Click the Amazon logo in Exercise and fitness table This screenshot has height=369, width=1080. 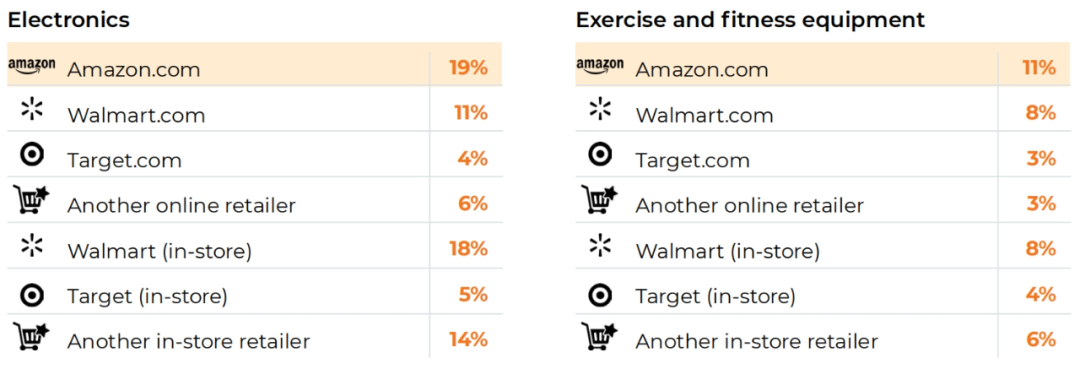pos(600,65)
